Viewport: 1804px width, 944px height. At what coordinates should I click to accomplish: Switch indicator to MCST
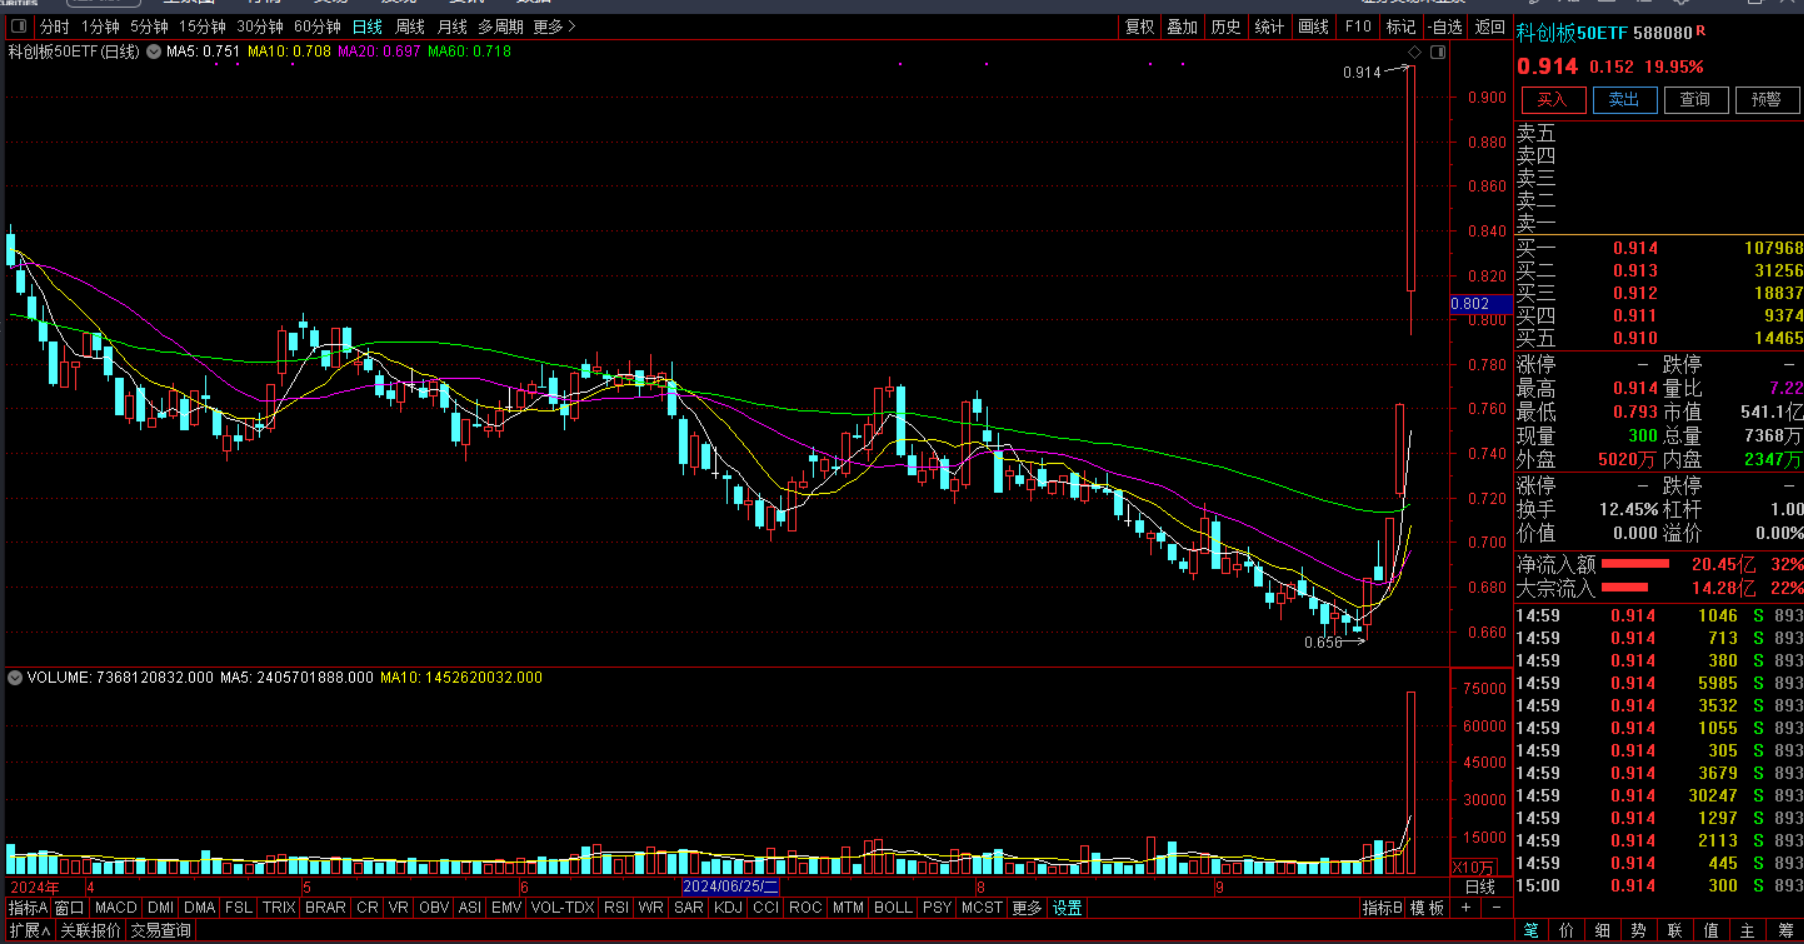(981, 908)
